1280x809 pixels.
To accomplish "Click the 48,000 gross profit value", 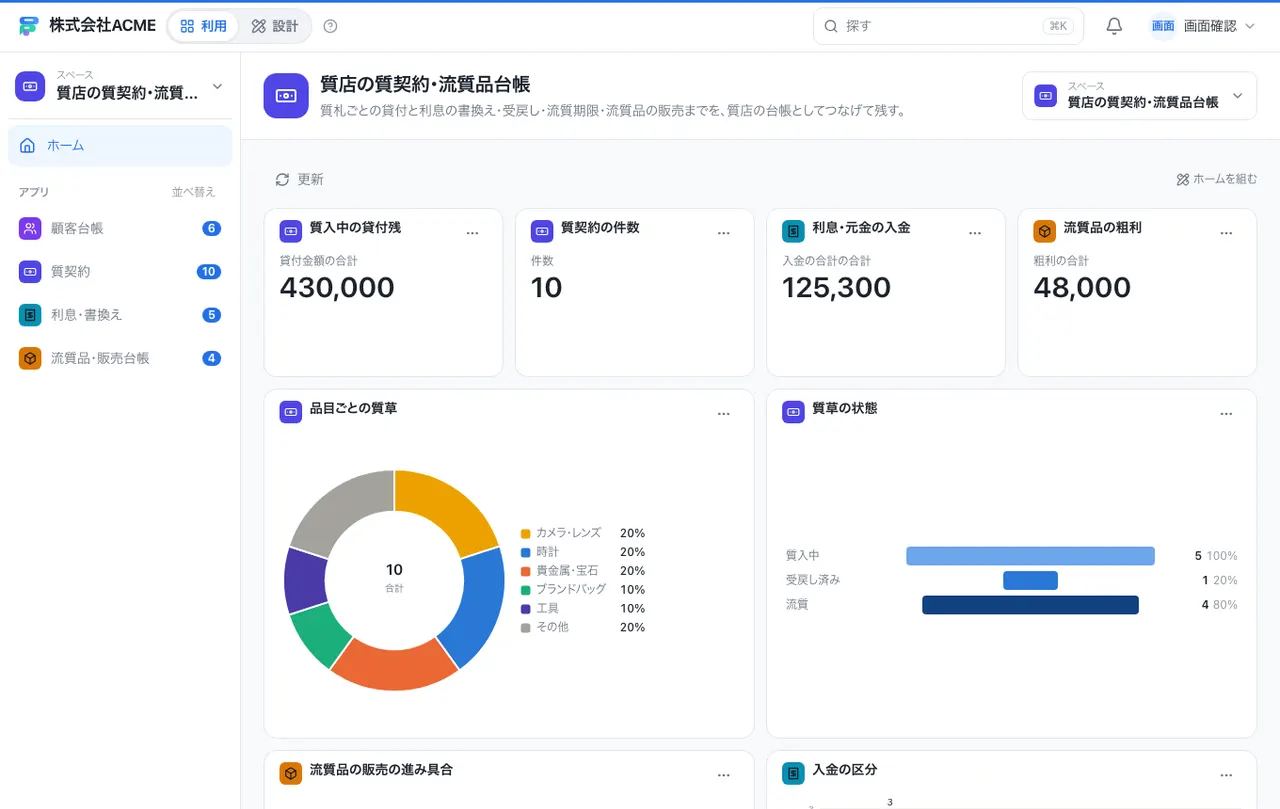I will [x=1082, y=288].
